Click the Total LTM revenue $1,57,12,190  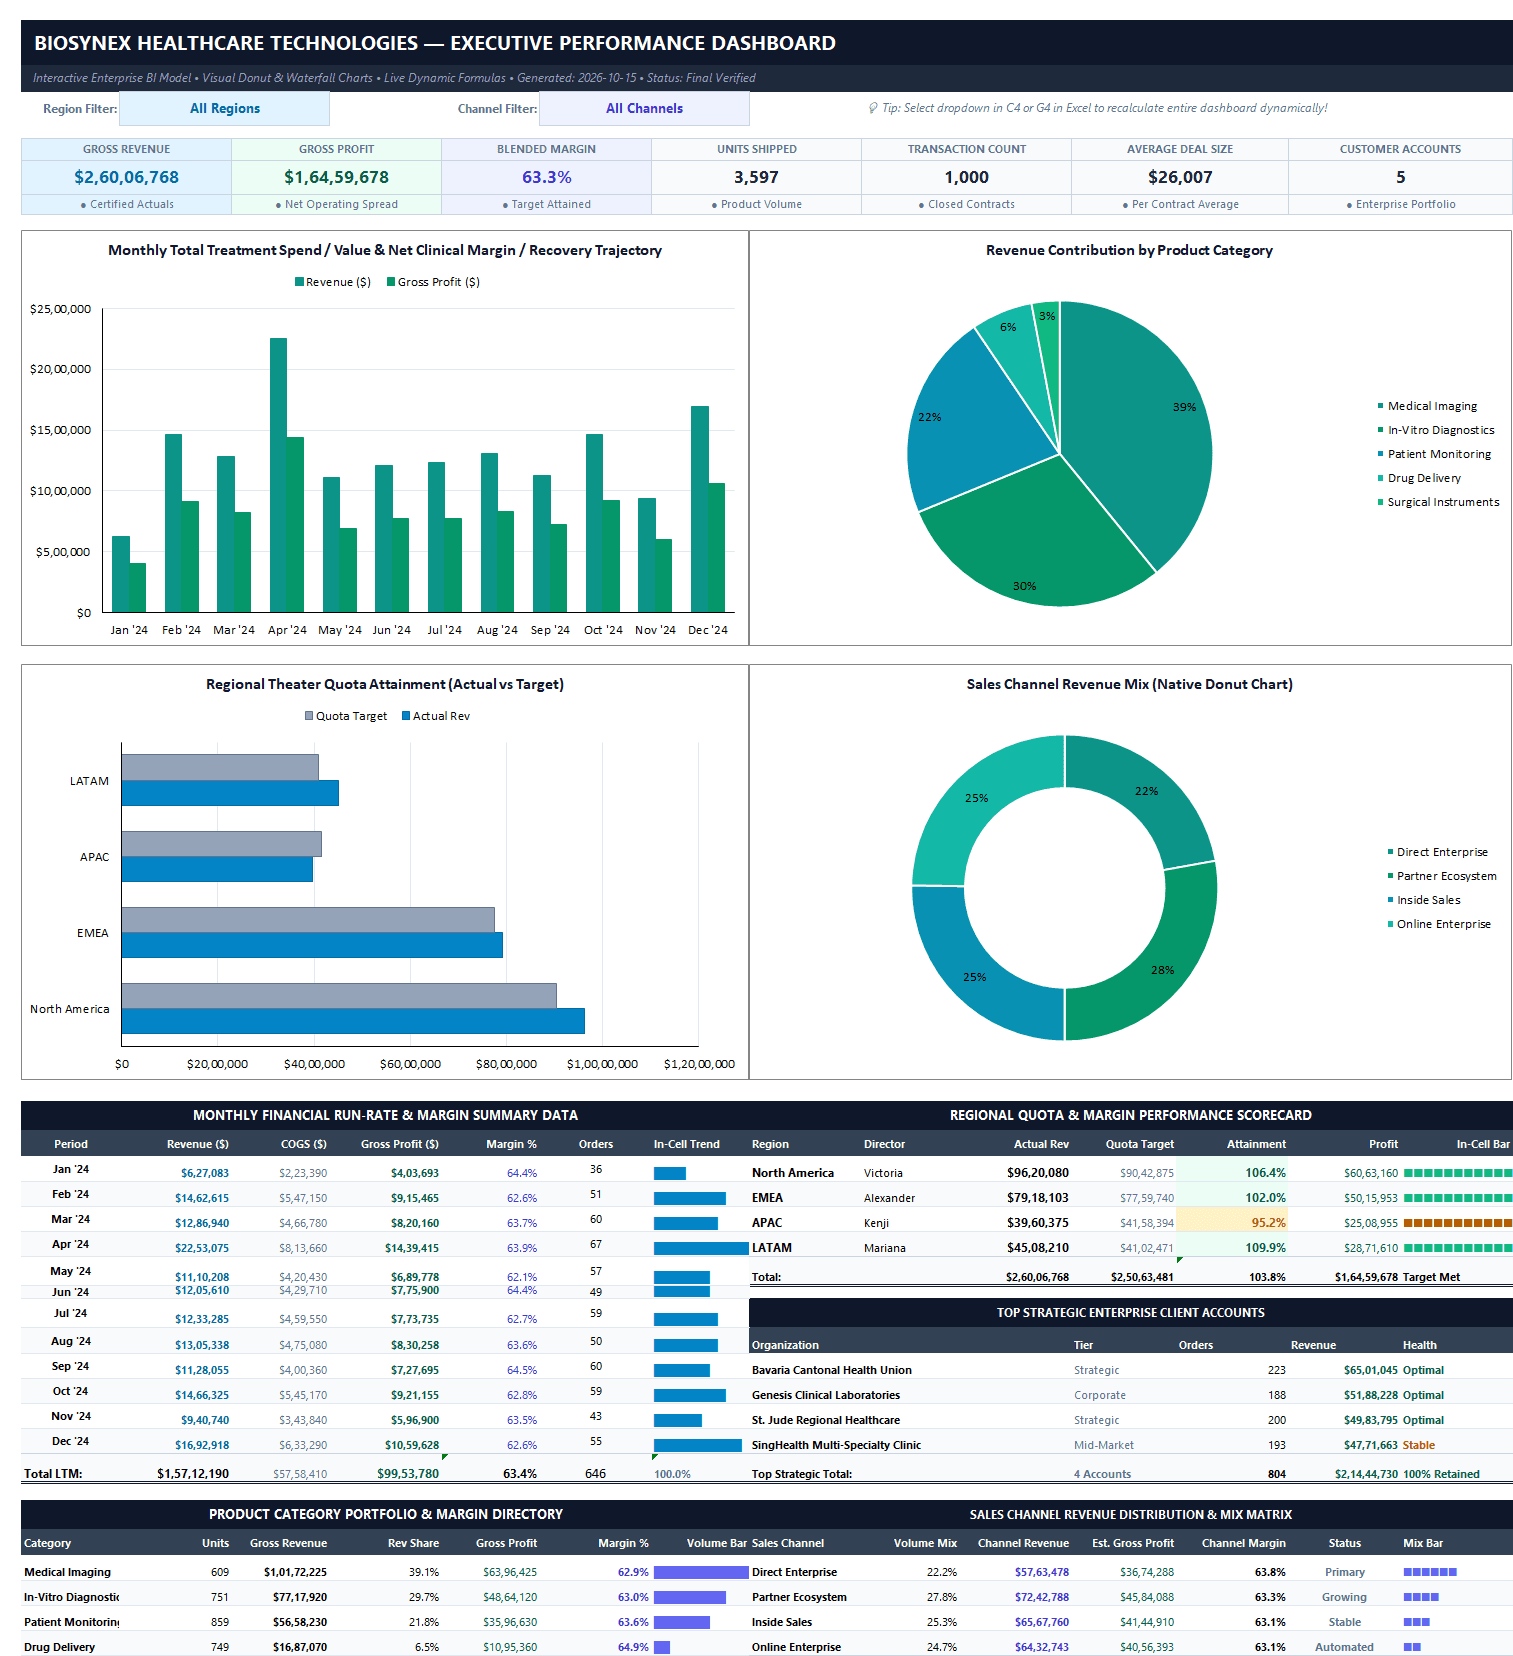pos(192,1473)
